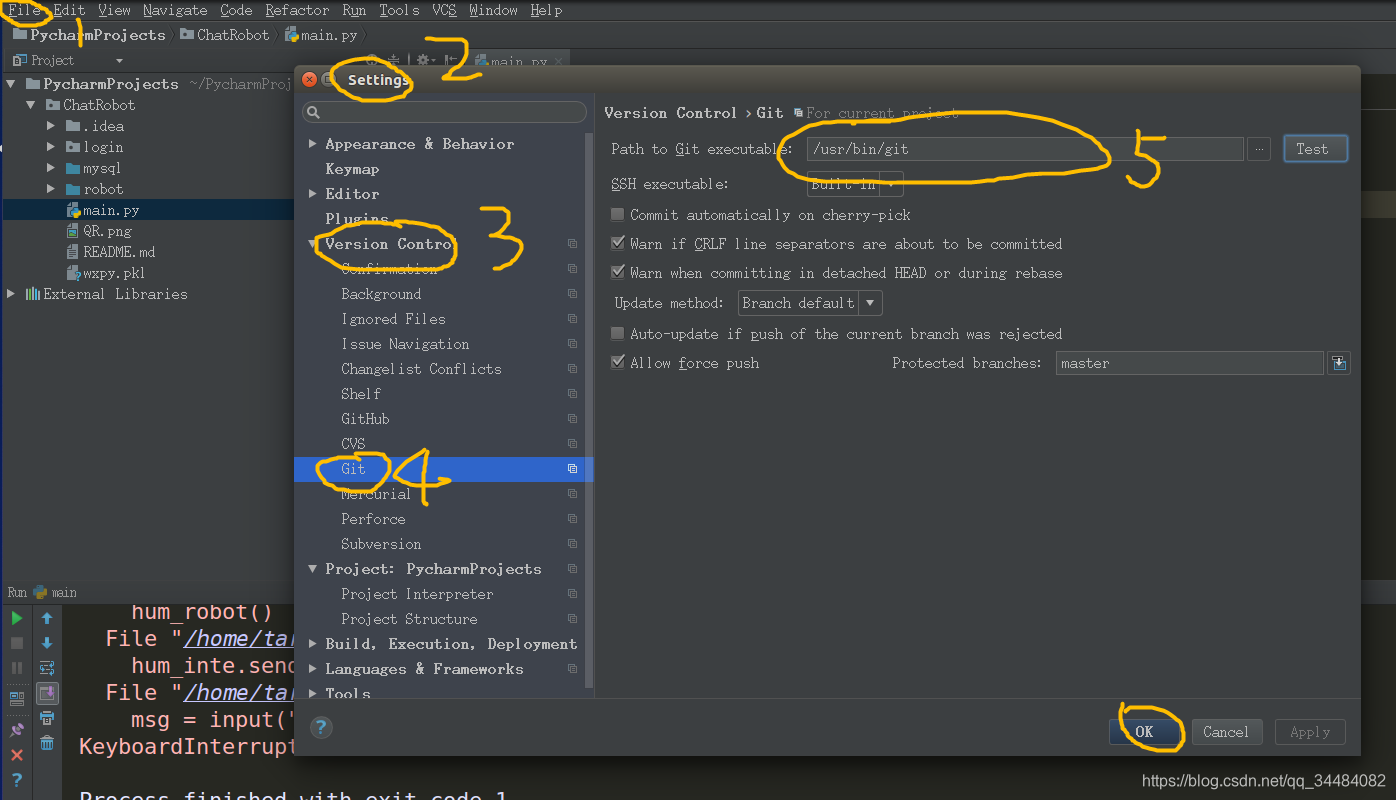Click the blue question mark in Run panel

click(x=17, y=780)
